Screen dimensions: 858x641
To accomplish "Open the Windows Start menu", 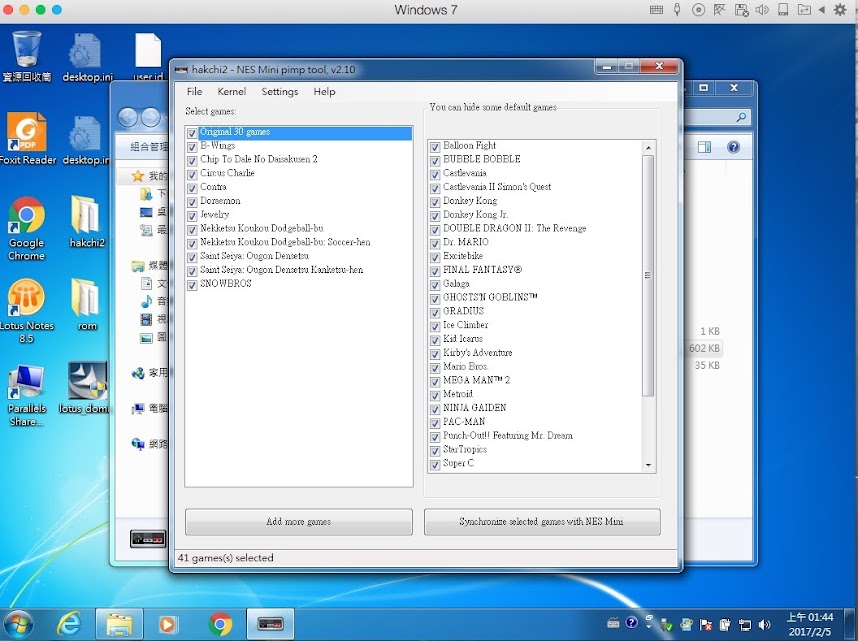I will 19,624.
